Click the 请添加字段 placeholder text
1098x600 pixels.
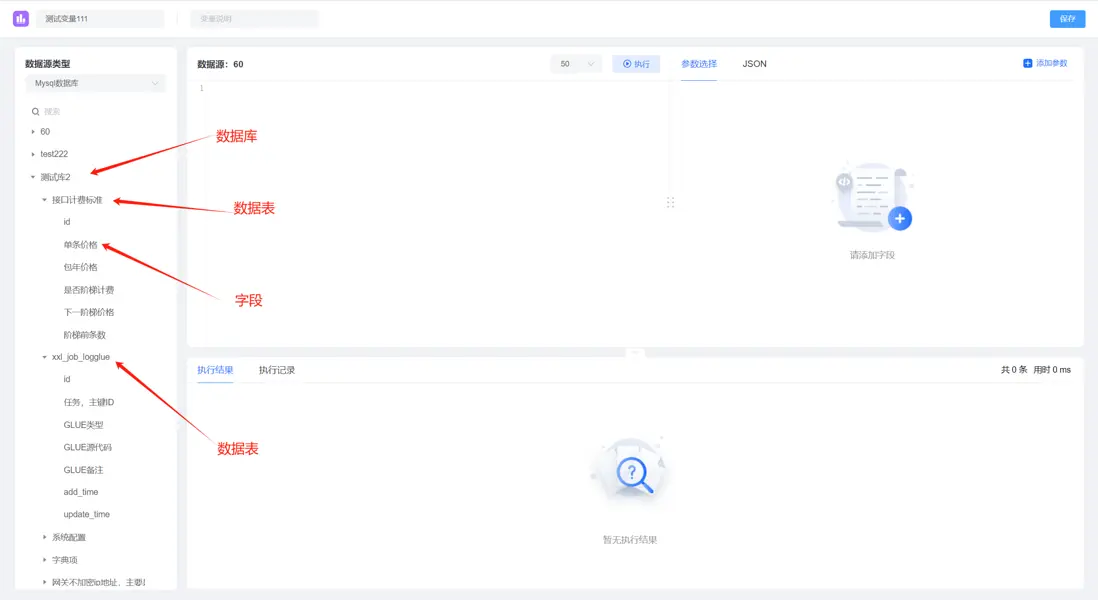[872, 255]
